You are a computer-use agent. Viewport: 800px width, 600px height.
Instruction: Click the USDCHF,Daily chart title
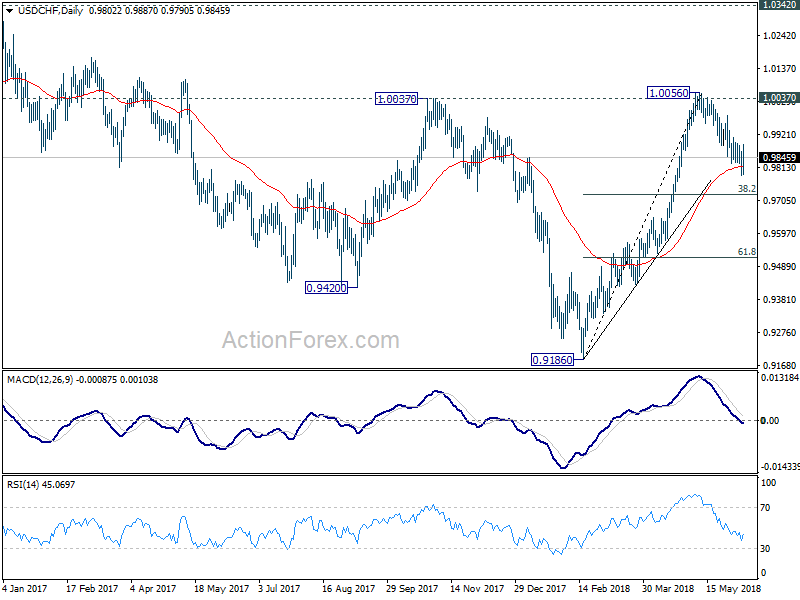50,11
